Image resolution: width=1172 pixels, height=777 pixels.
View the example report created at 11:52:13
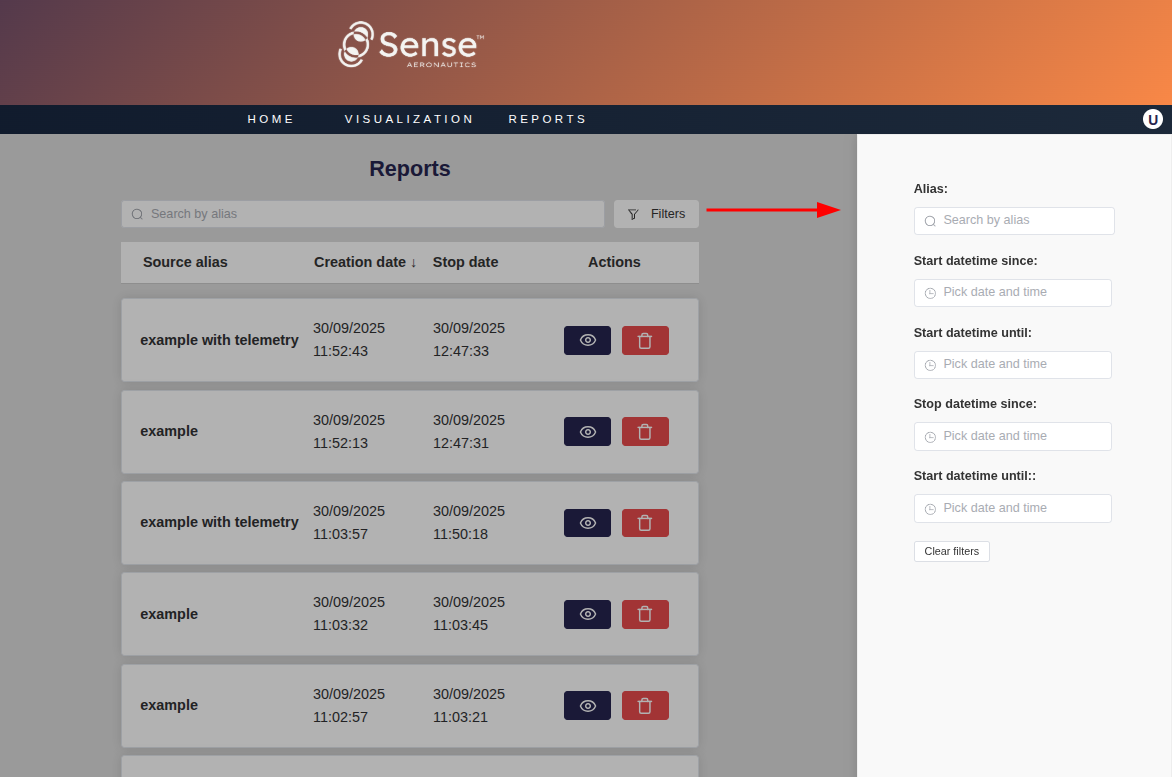coord(587,432)
